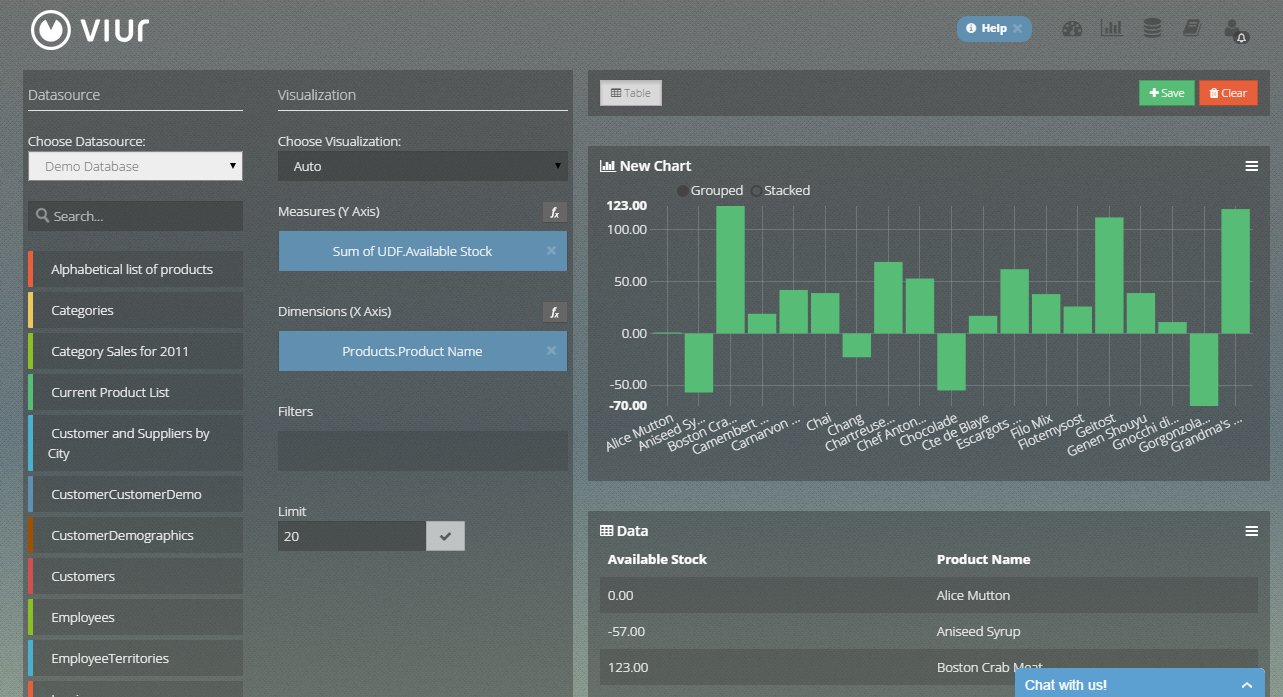1283x697 pixels.
Task: Click the New Chart panel title
Action: (655, 166)
